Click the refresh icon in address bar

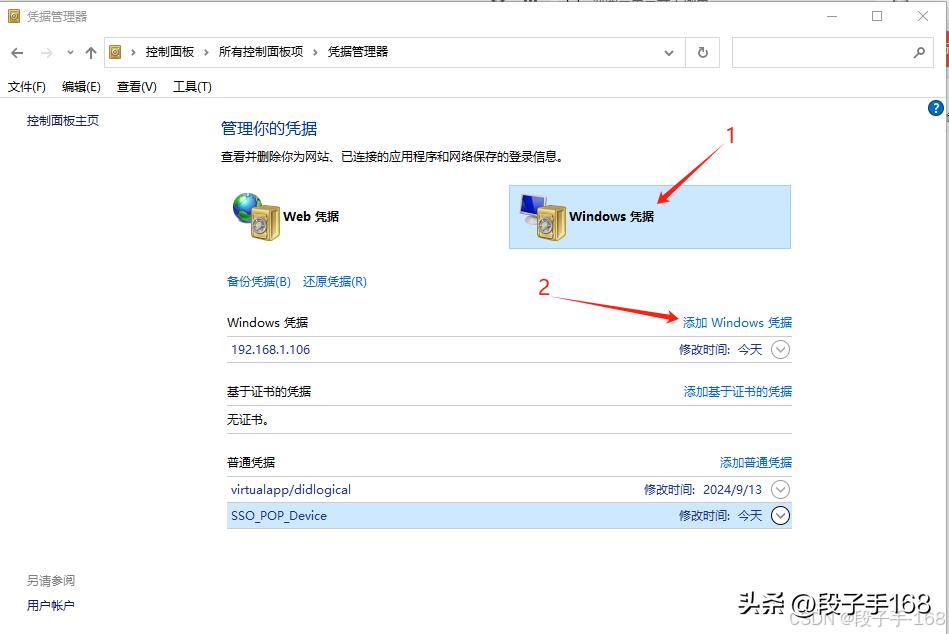[702, 52]
